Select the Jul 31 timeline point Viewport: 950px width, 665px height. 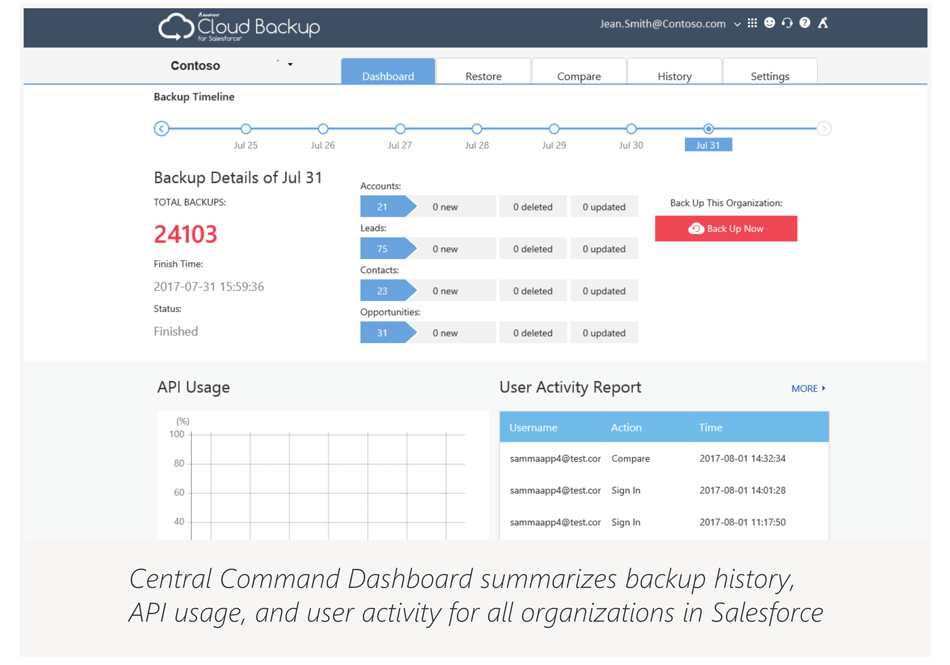point(708,128)
